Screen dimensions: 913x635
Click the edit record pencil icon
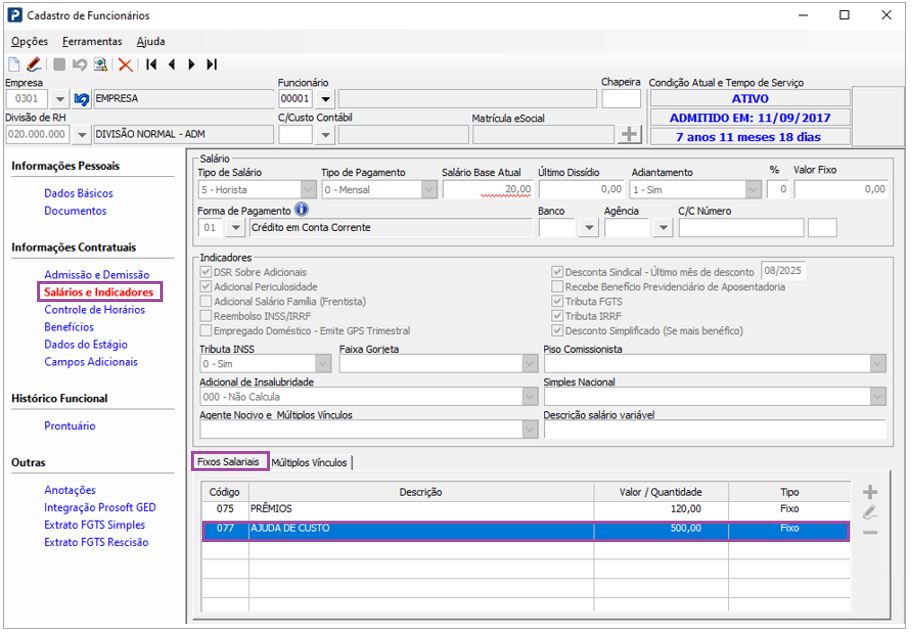pyautogui.click(x=33, y=64)
